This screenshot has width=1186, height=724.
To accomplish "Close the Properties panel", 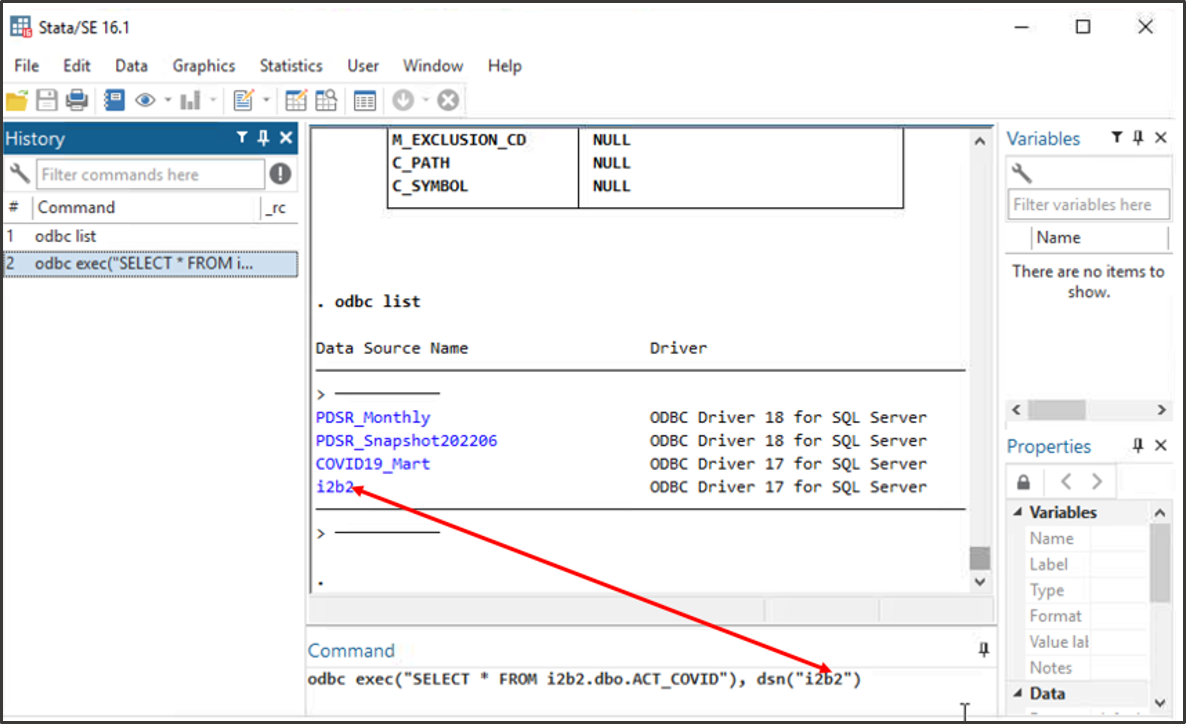I will click(1161, 446).
